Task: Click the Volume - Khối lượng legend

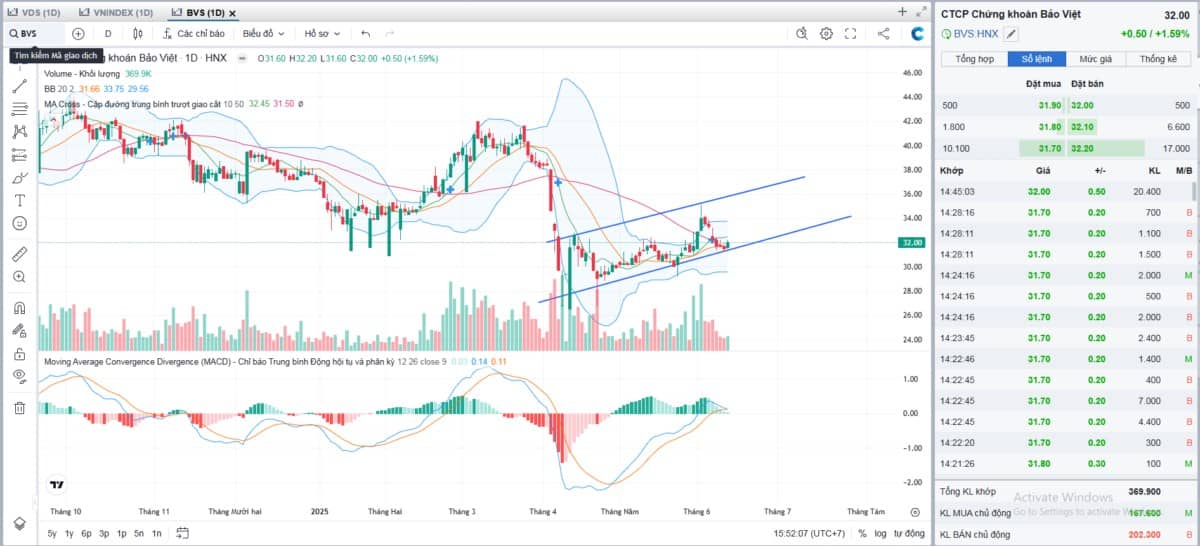Action: tap(97, 73)
